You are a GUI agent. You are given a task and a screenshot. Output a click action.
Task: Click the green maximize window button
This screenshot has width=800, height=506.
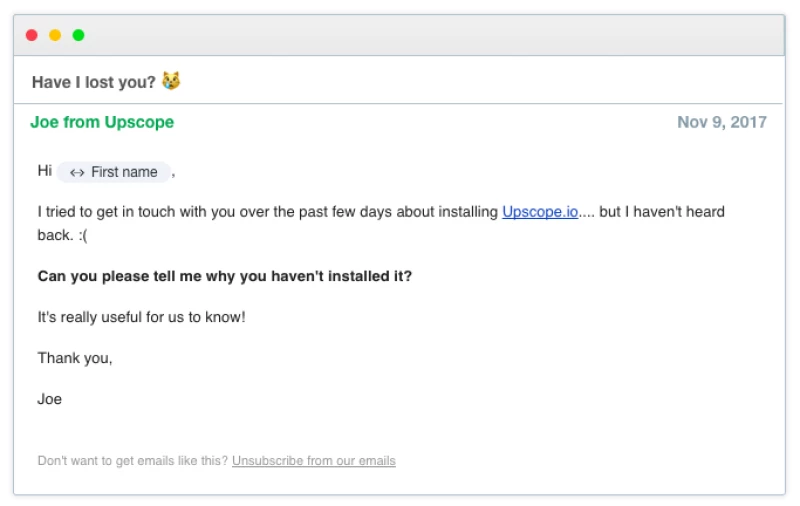point(78,35)
